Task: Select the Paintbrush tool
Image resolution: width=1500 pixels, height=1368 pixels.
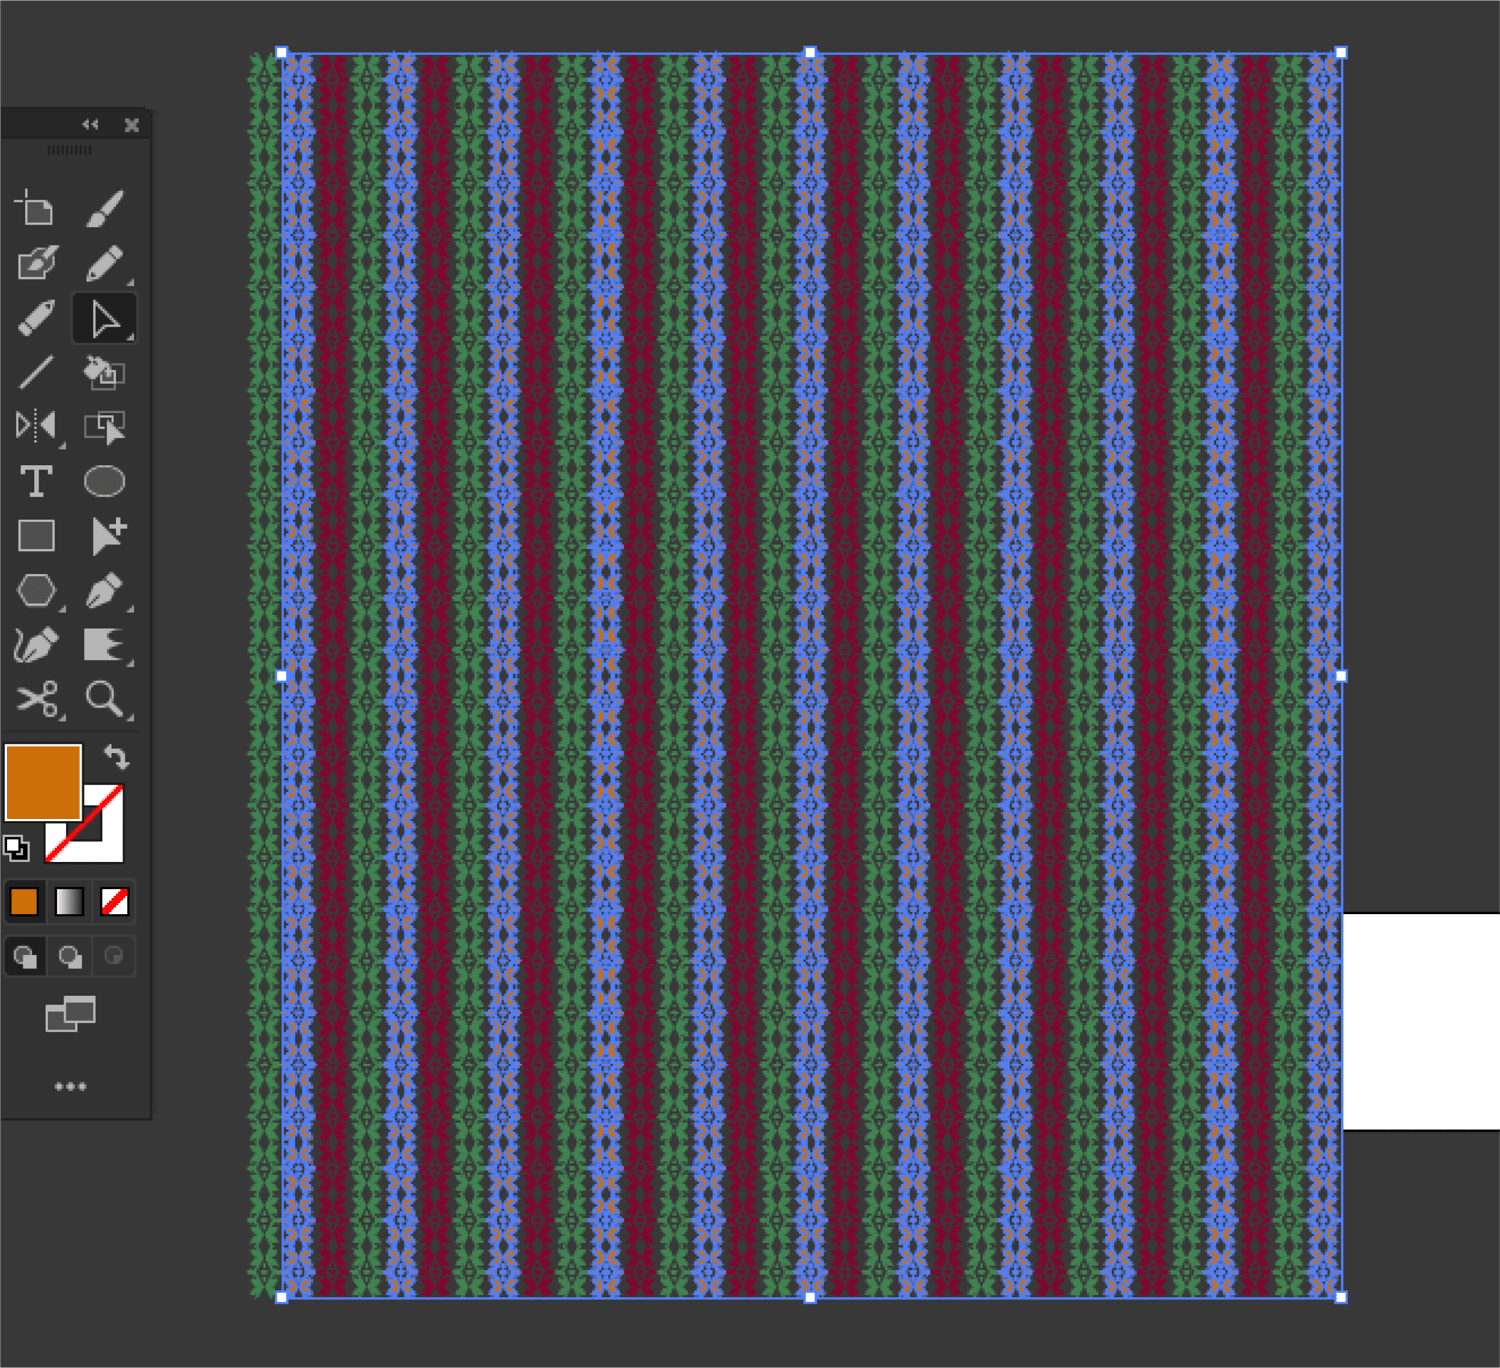Action: pyautogui.click(x=105, y=207)
